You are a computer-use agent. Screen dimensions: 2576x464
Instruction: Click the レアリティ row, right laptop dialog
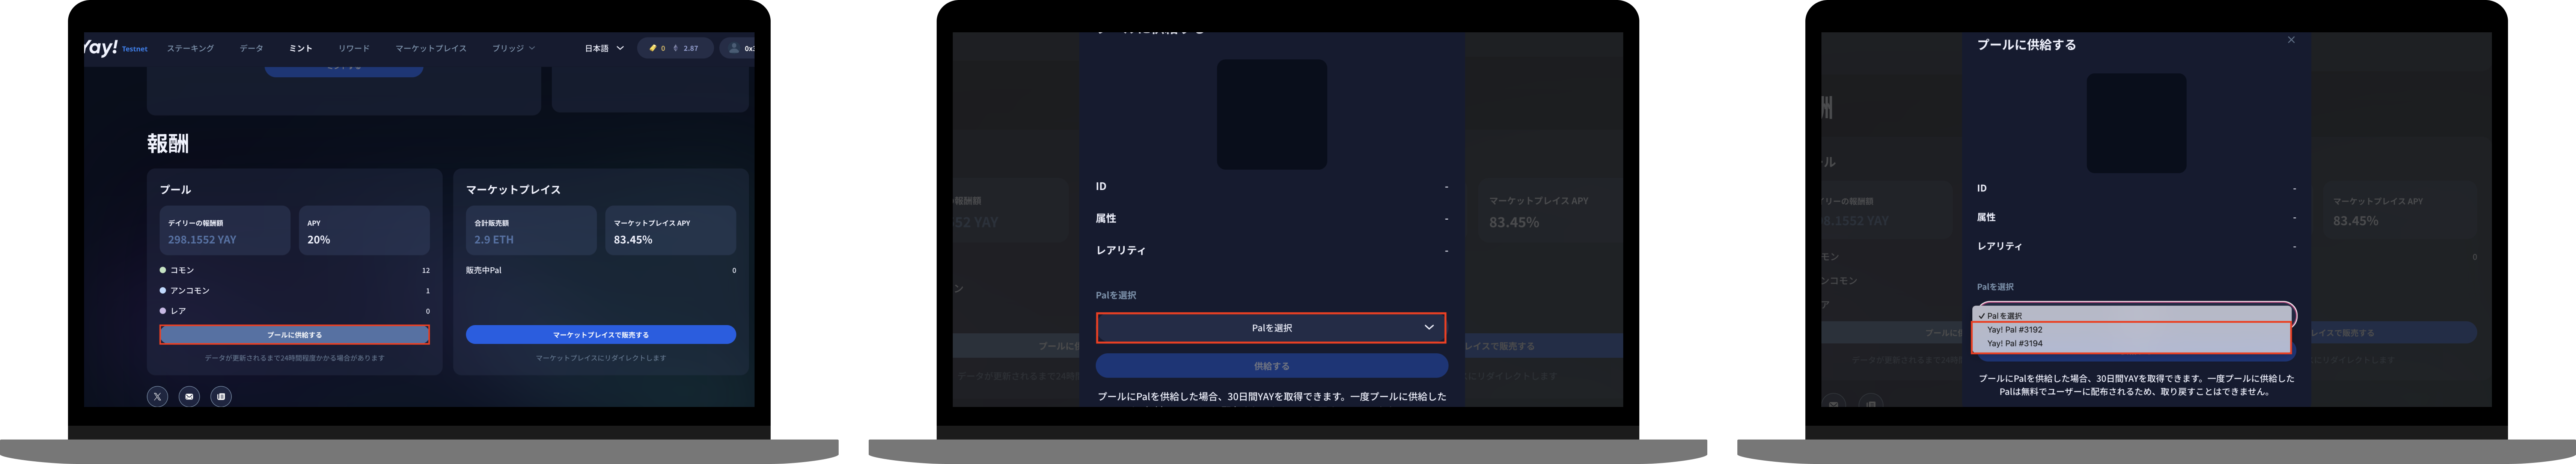(2136, 246)
